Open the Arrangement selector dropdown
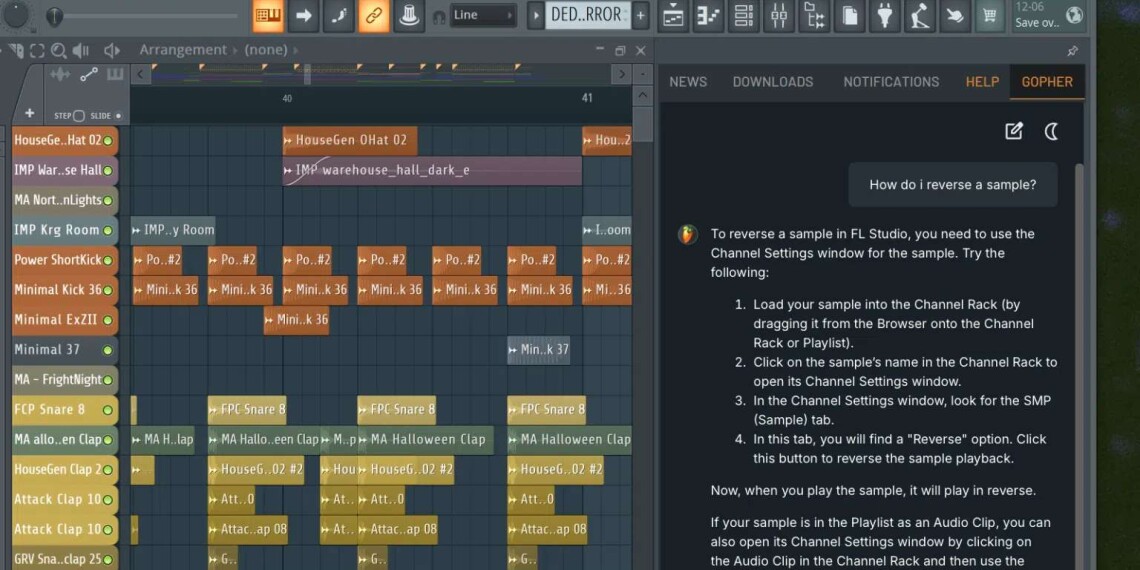The width and height of the screenshot is (1140, 570). (184, 50)
